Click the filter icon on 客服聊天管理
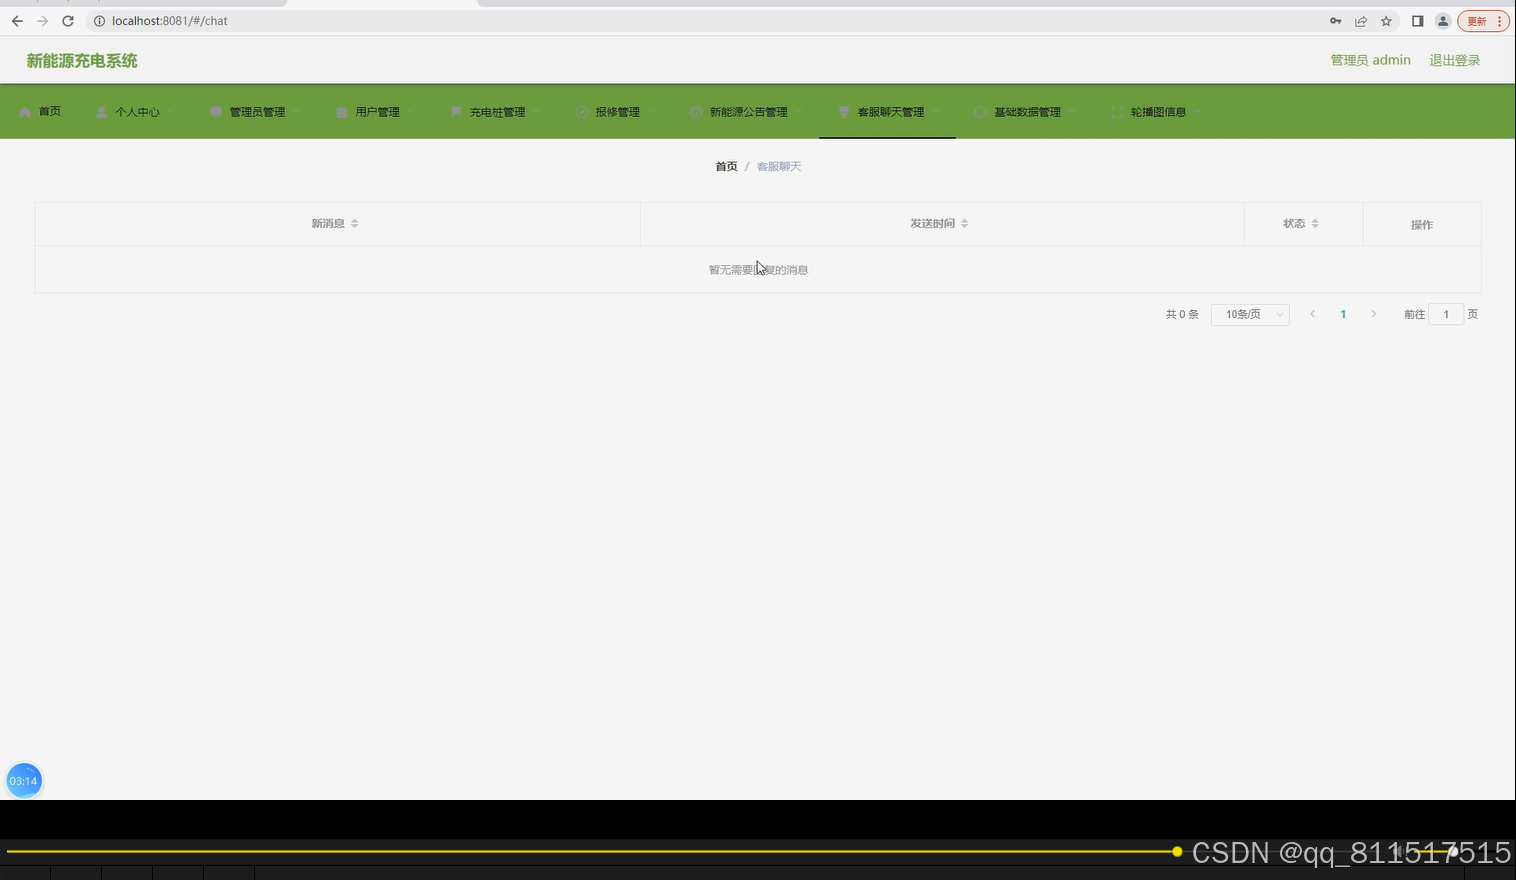Image resolution: width=1516 pixels, height=880 pixels. 843,111
